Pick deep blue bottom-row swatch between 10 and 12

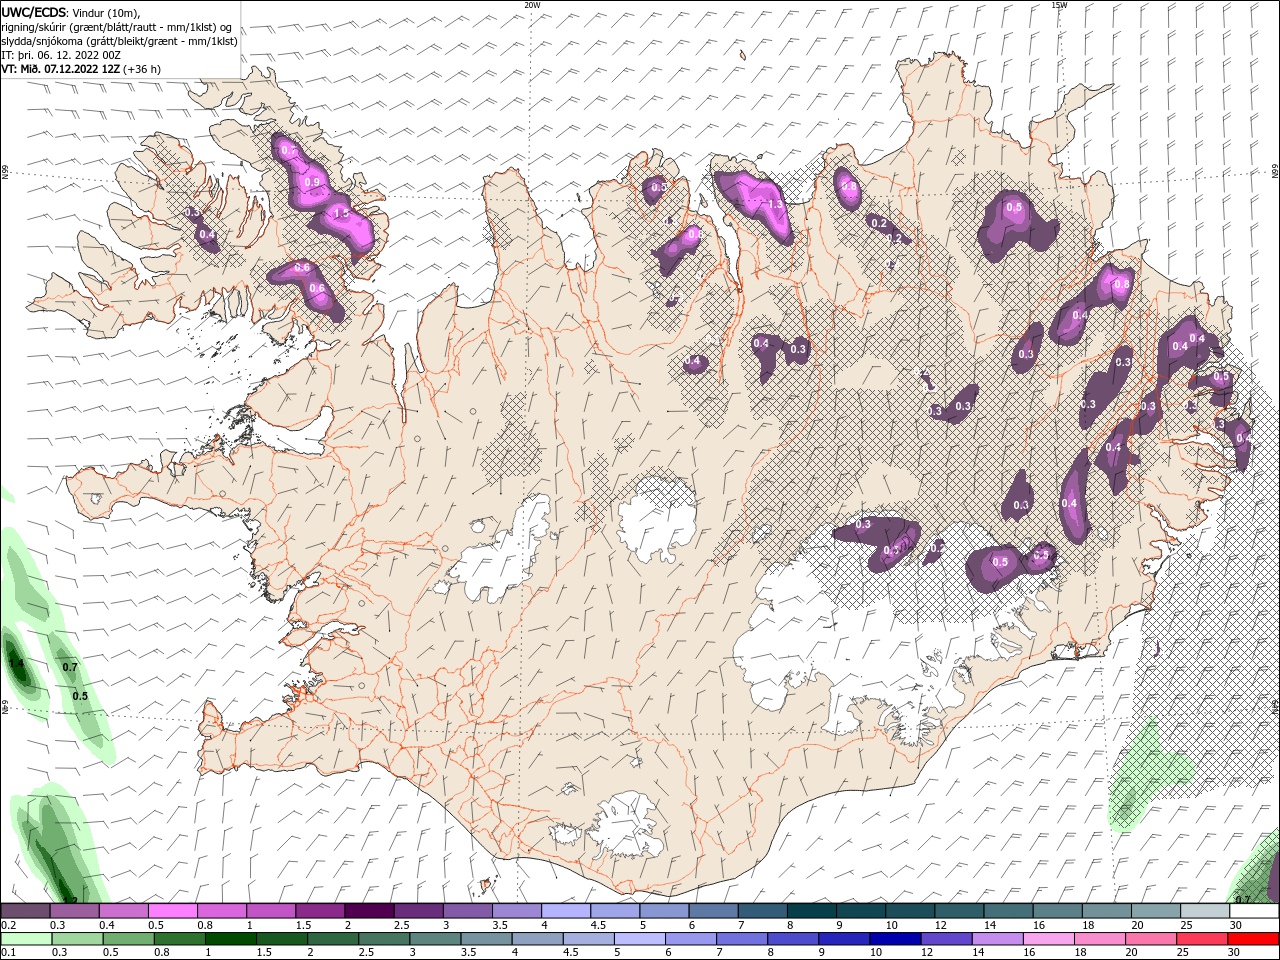tap(894, 939)
